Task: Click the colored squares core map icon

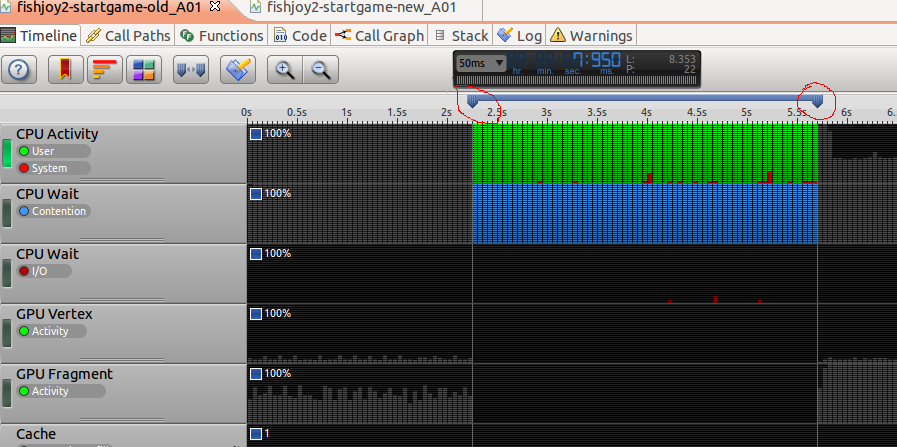Action: [x=144, y=70]
